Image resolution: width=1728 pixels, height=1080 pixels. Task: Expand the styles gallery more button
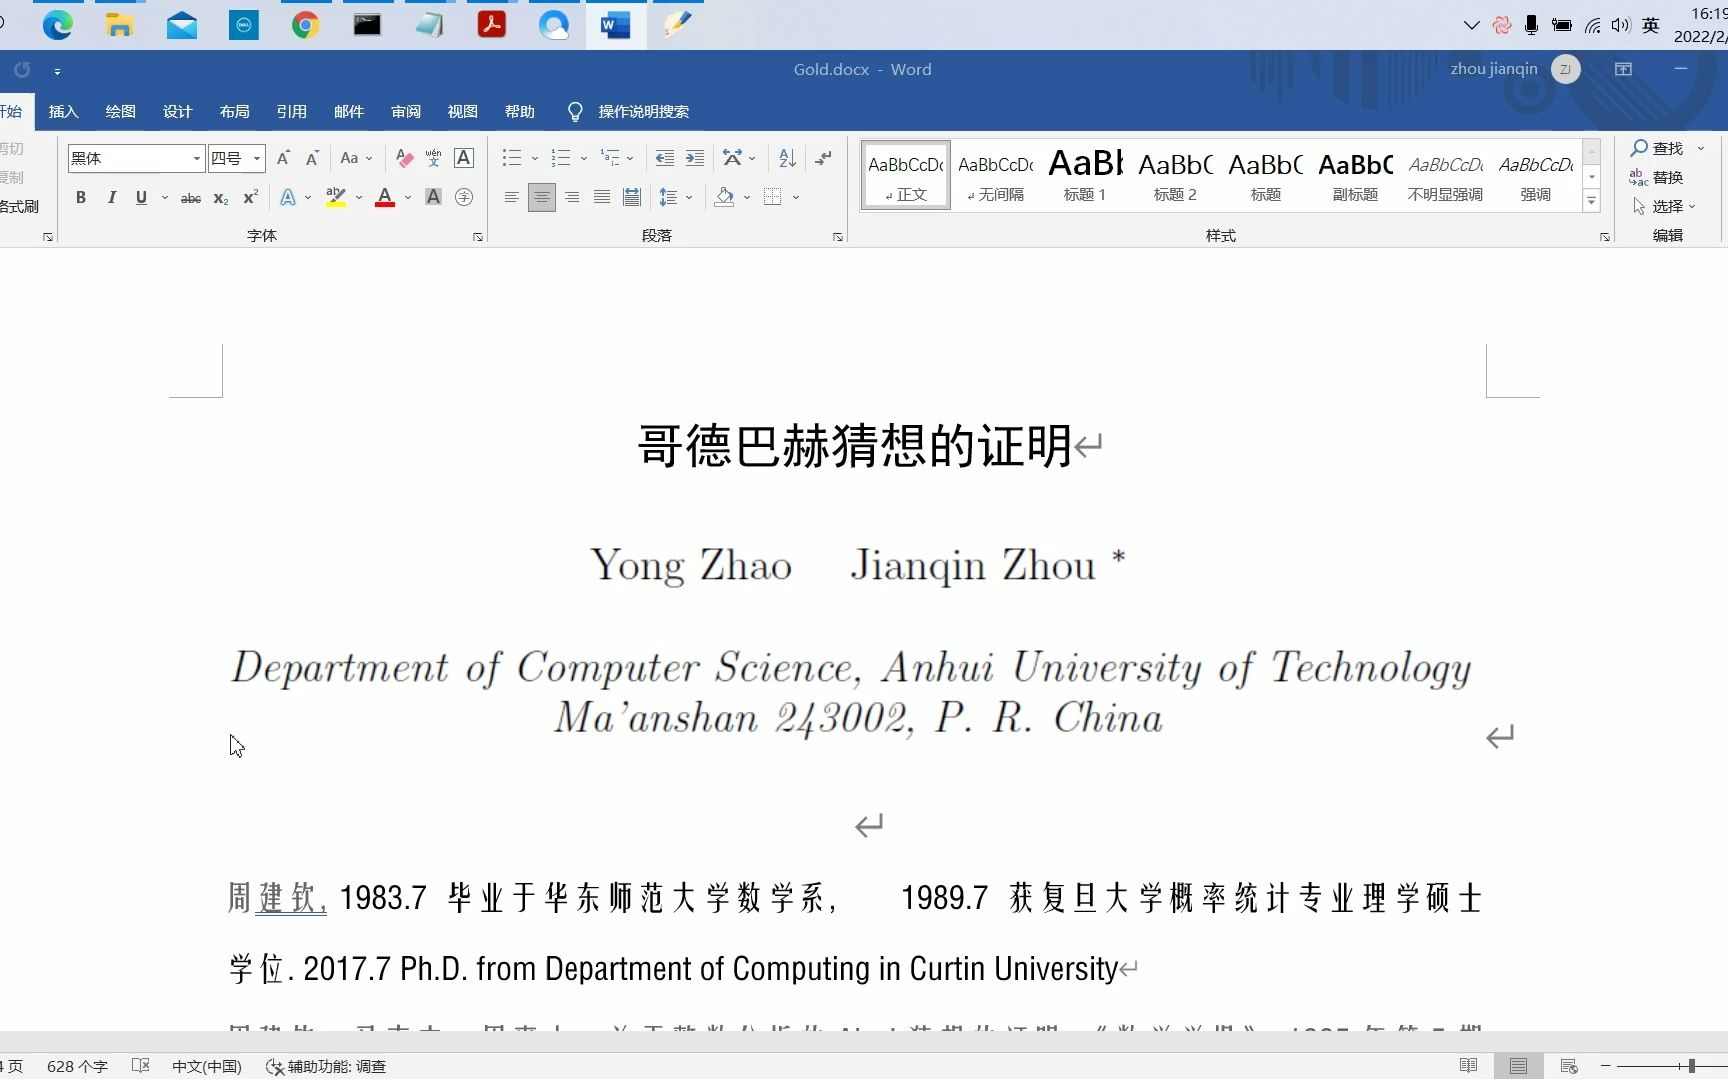coord(1591,202)
